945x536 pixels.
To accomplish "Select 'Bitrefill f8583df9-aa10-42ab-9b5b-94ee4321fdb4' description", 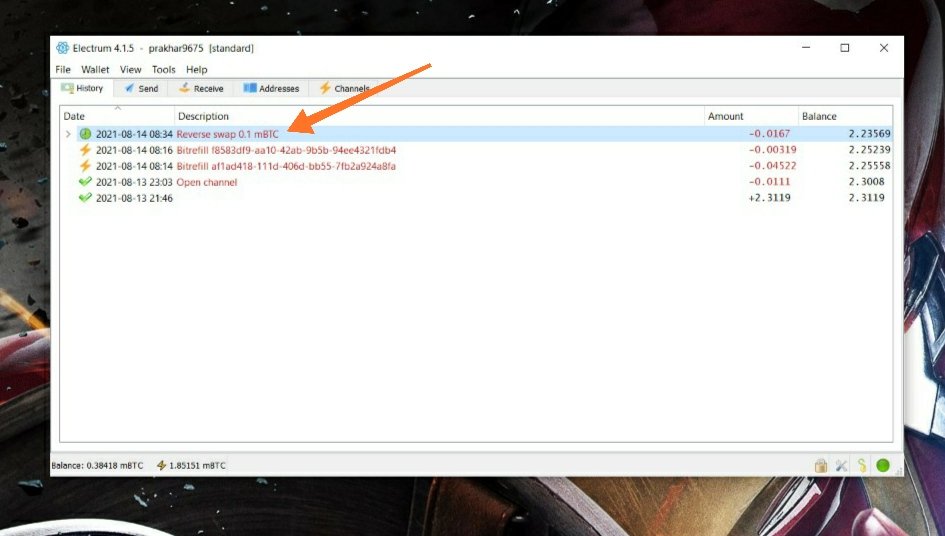I will click(286, 150).
